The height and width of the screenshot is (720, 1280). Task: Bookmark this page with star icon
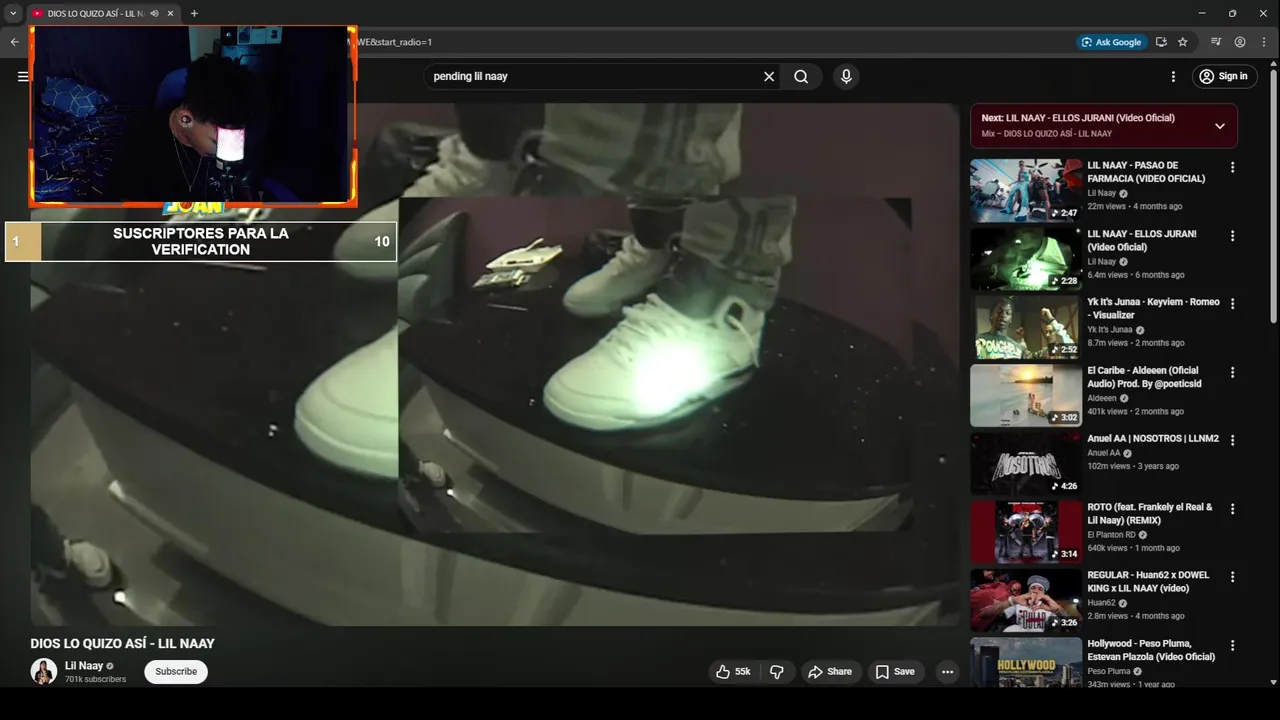1183,42
